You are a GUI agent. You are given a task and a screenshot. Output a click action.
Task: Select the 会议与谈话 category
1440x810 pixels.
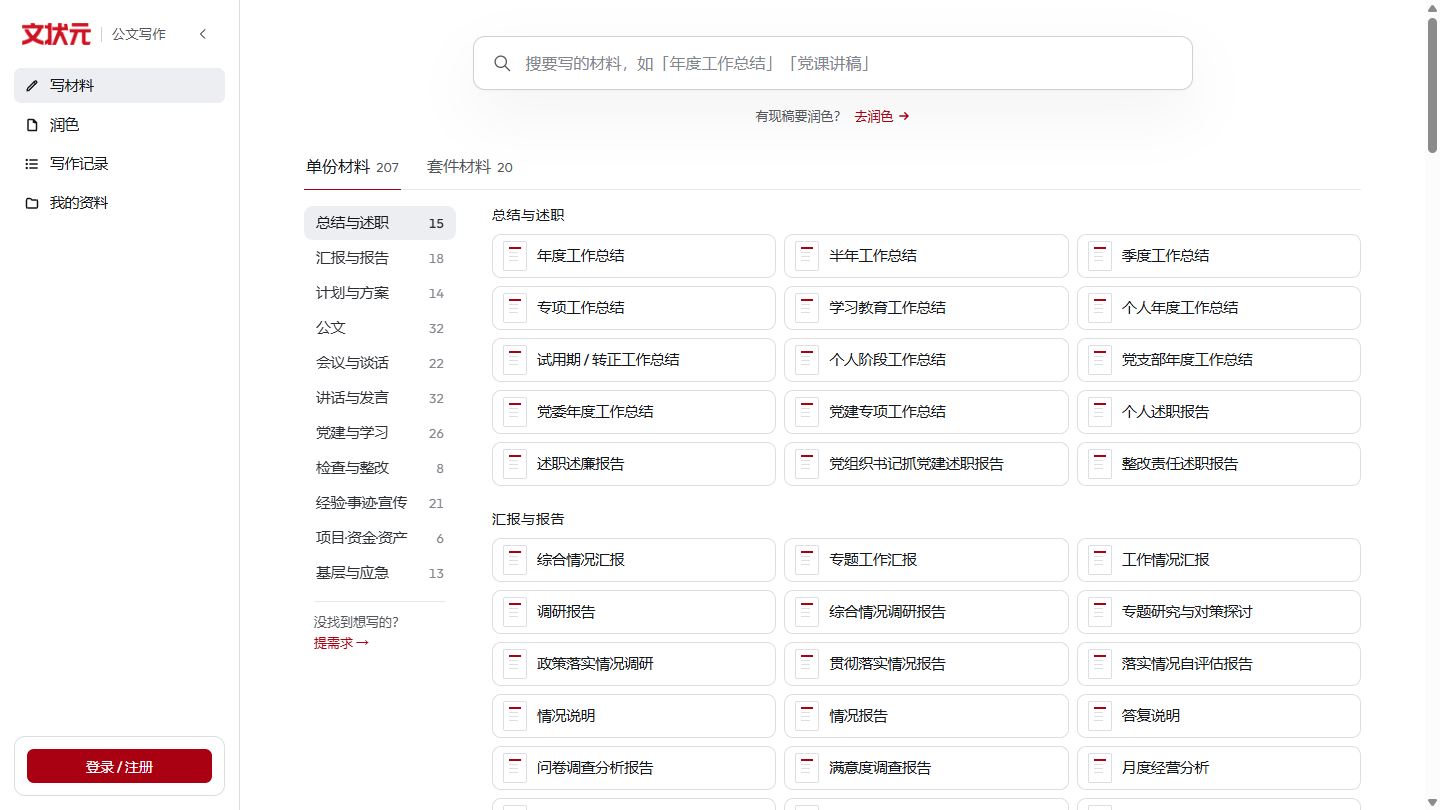380,363
